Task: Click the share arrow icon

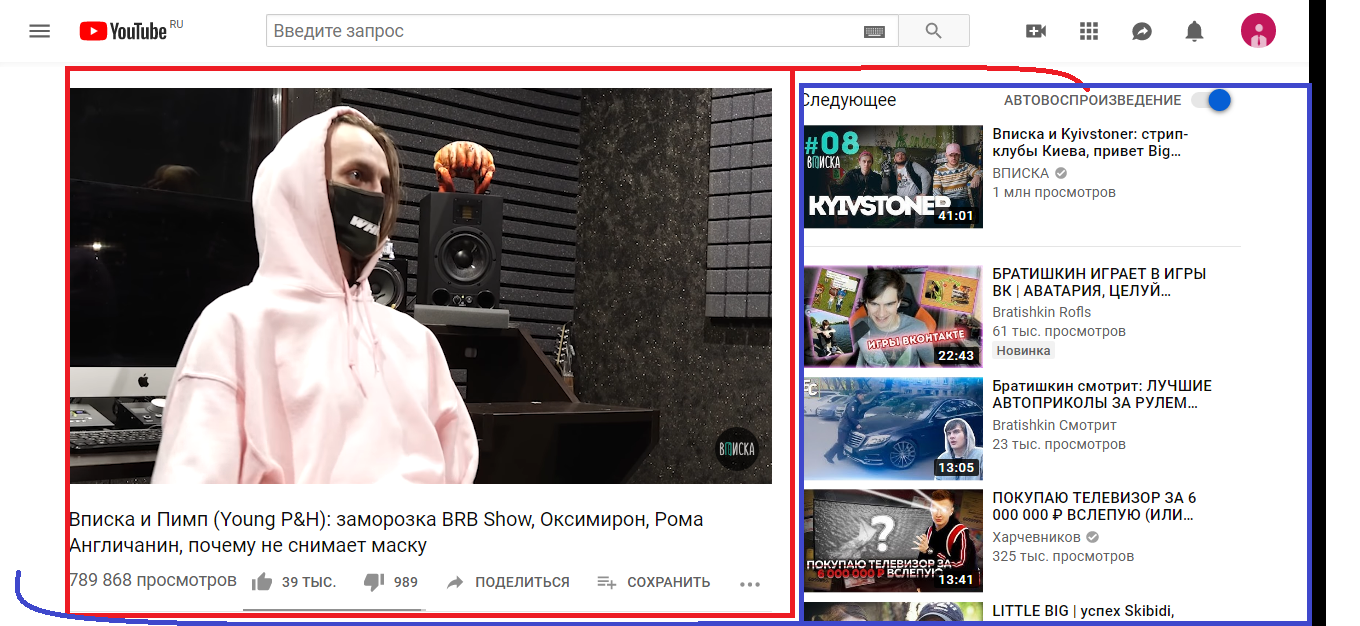Action: [x=455, y=582]
